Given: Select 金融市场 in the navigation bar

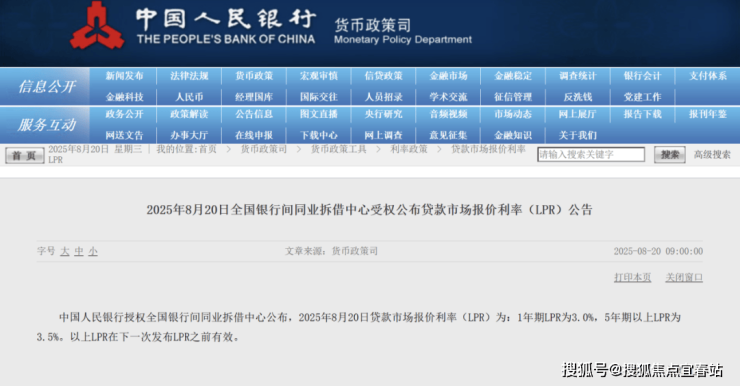Looking at the screenshot, I should [x=448, y=76].
